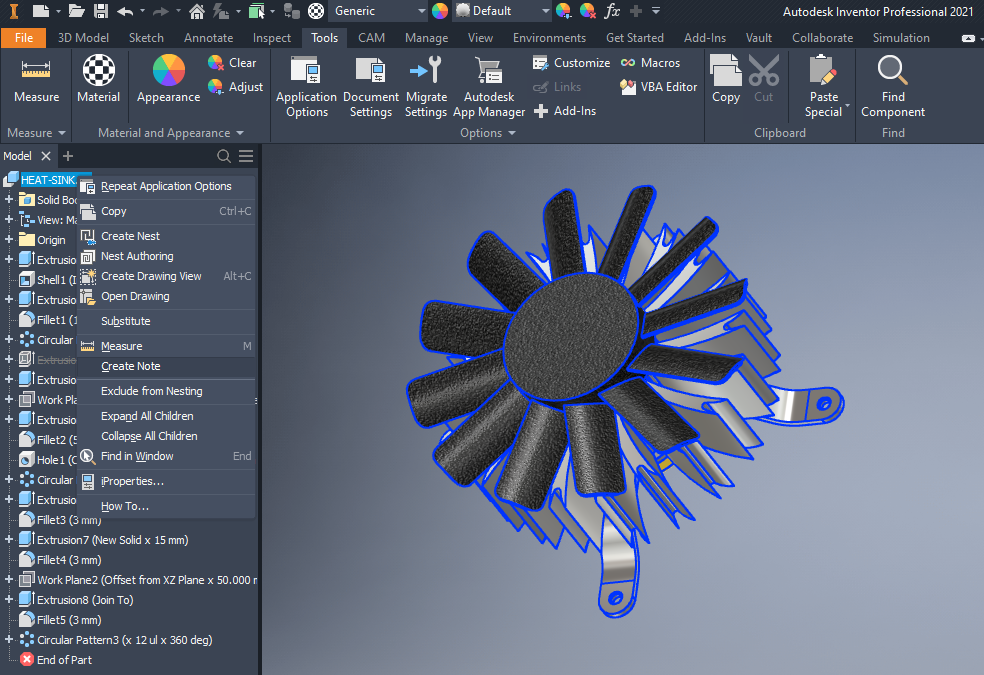This screenshot has width=984, height=675.
Task: Click the fx parameters icon
Action: (x=612, y=11)
